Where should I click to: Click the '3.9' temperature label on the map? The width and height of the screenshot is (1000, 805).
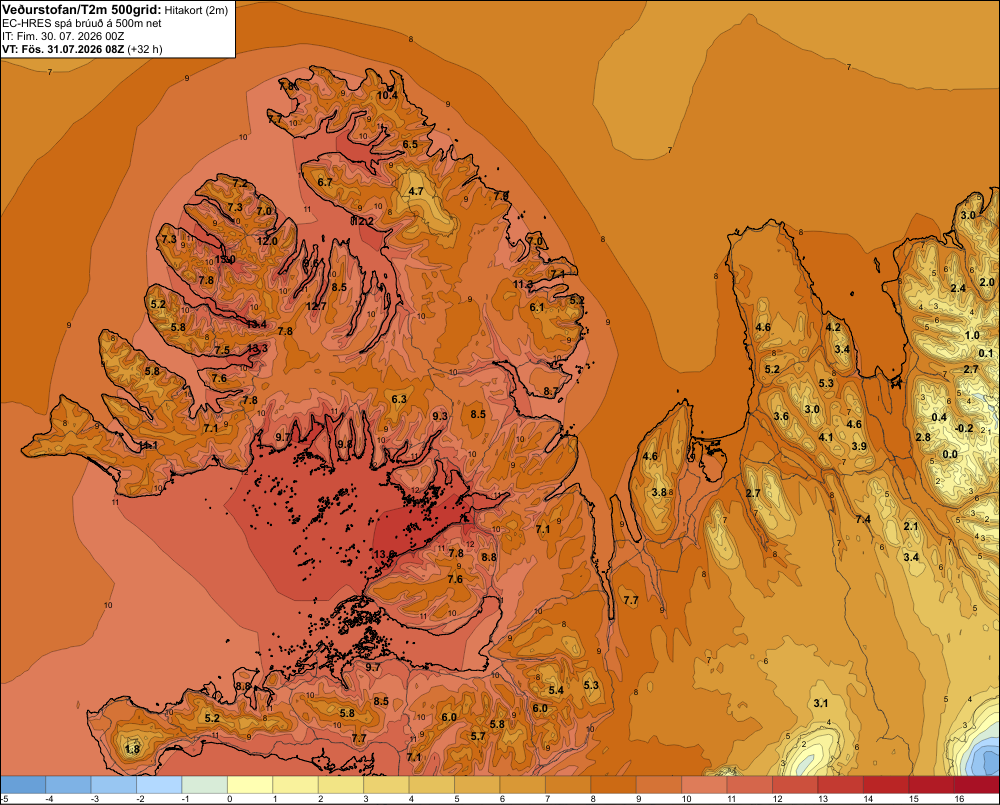pyautogui.click(x=859, y=447)
